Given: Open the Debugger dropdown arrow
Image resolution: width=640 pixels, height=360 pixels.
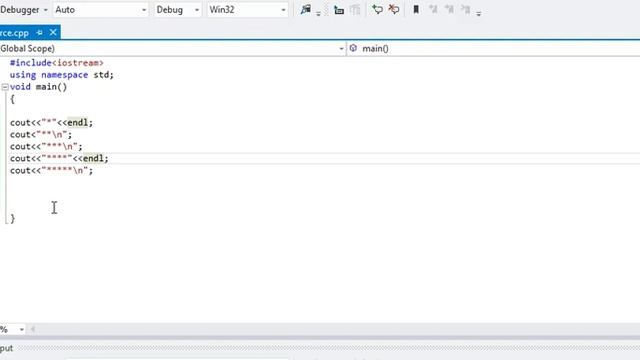Looking at the screenshot, I should coord(45,10).
